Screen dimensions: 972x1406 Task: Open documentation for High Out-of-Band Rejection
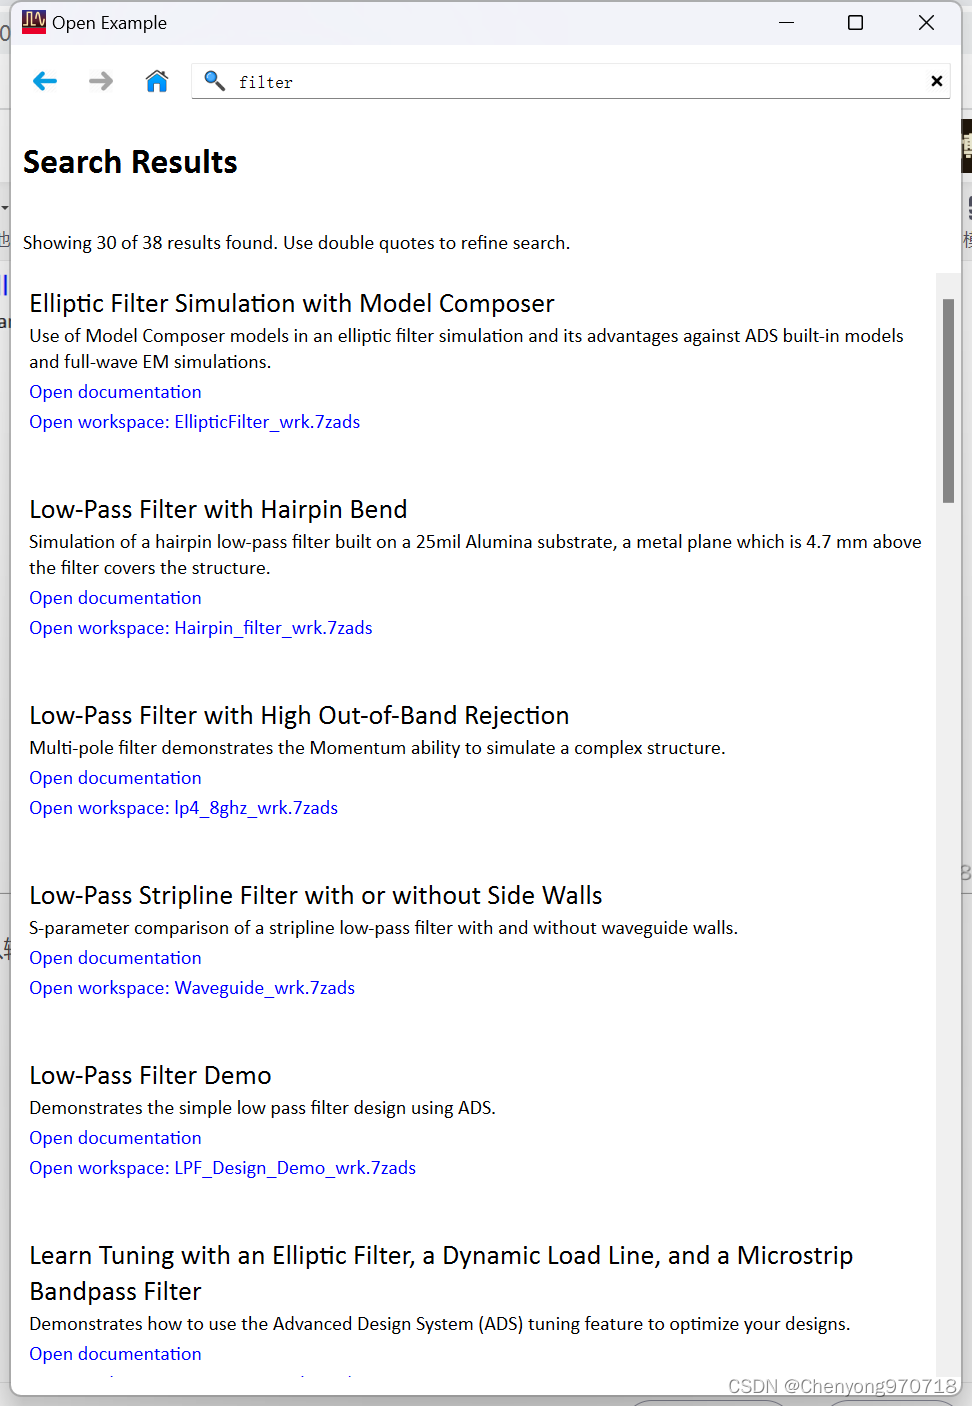[114, 777]
